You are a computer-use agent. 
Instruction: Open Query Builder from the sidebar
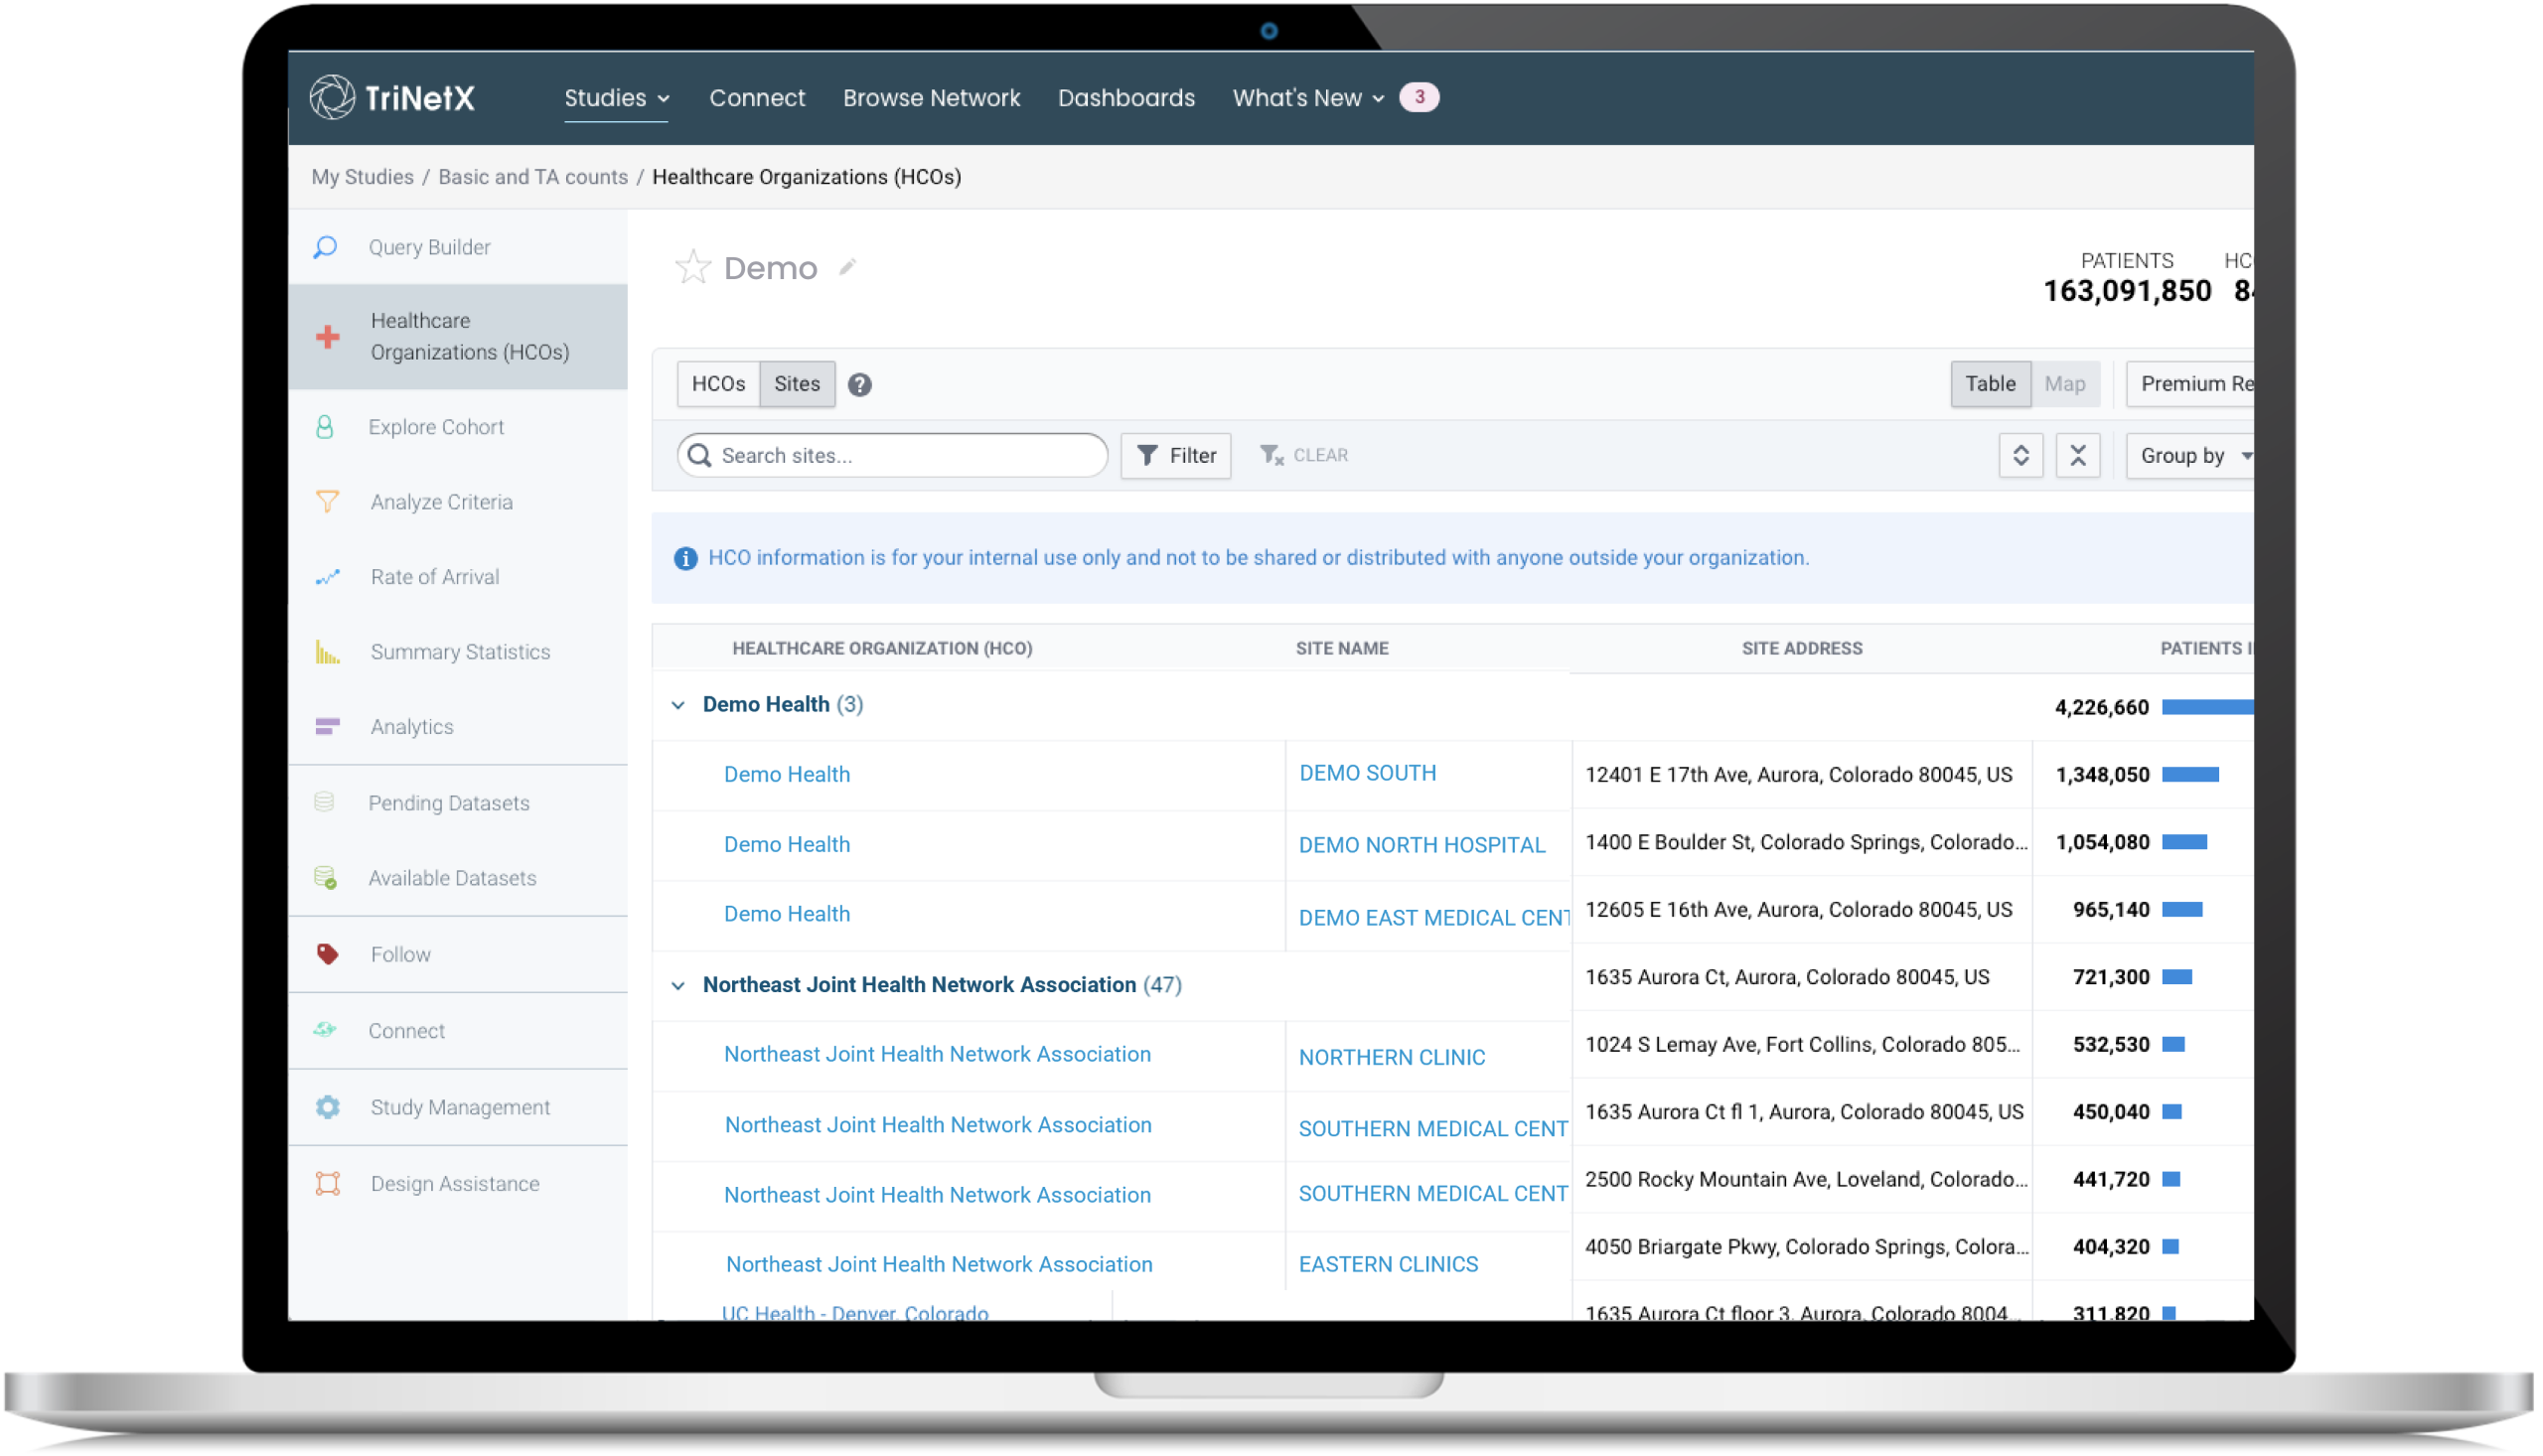[x=429, y=247]
